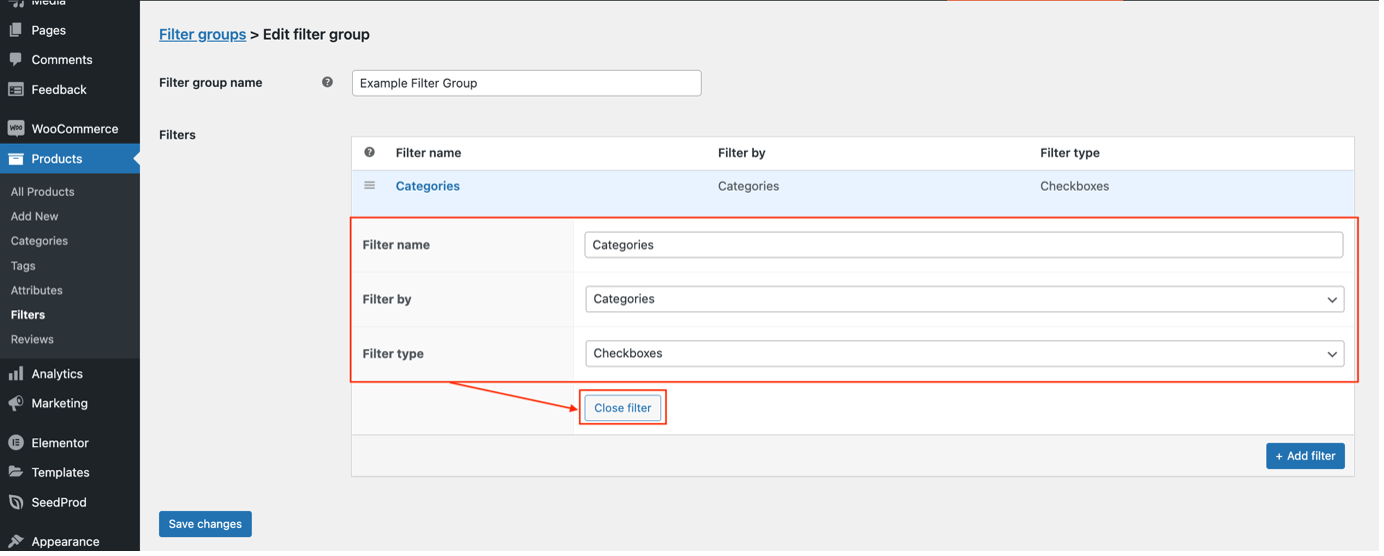The width and height of the screenshot is (1384, 556).
Task: Open Add New product submenu
Action: (35, 216)
